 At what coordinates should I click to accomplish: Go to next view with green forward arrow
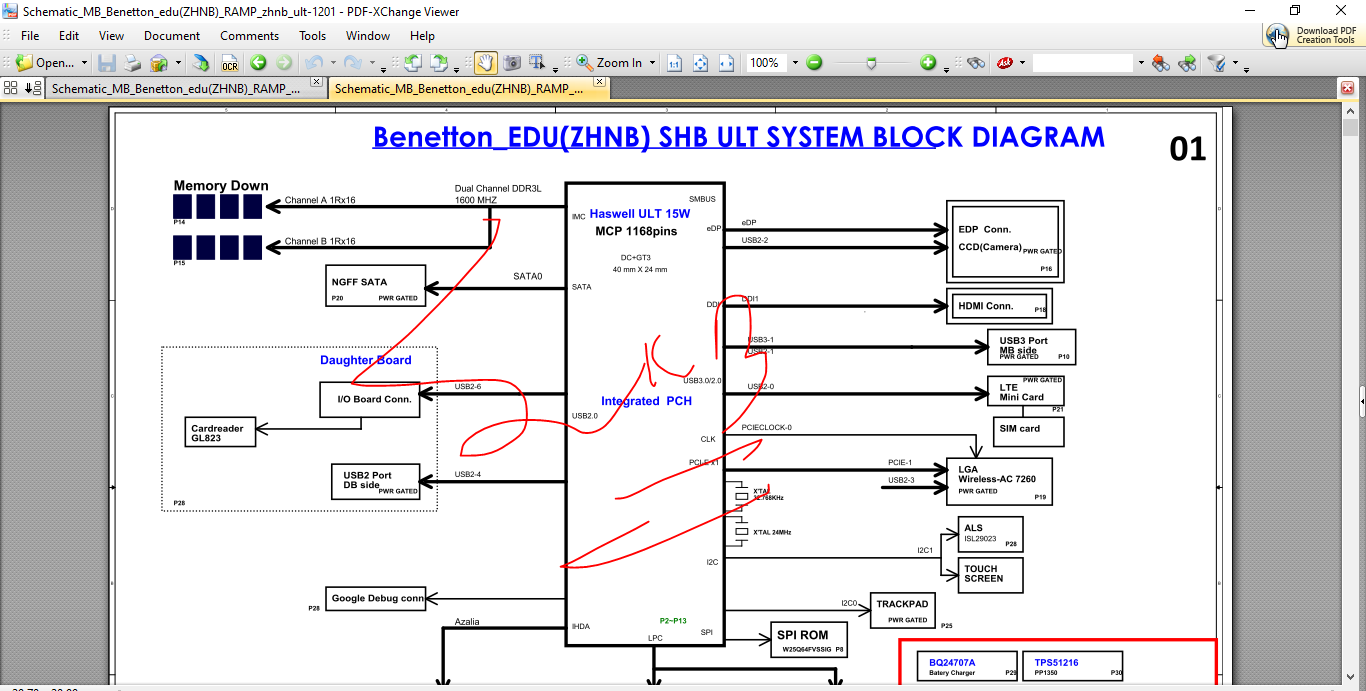(x=284, y=62)
